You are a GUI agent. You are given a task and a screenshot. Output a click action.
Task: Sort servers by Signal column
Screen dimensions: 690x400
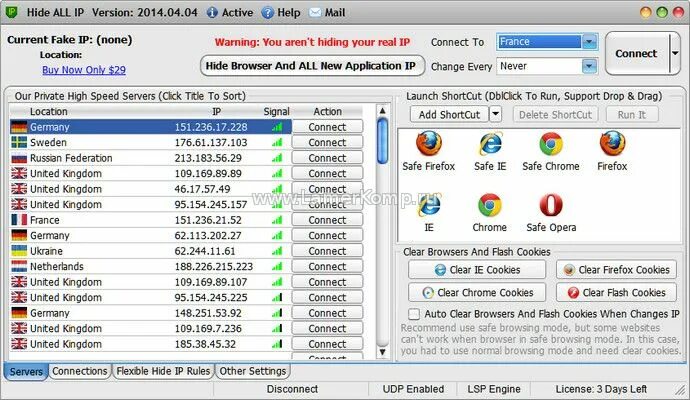(x=276, y=111)
